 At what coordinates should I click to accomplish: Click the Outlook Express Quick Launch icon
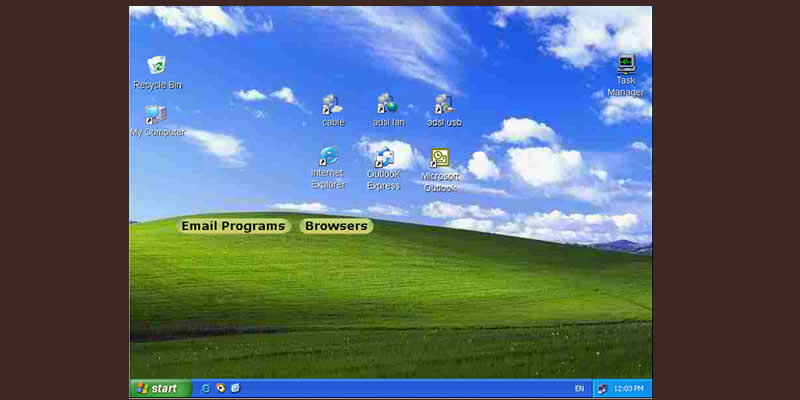coord(235,388)
